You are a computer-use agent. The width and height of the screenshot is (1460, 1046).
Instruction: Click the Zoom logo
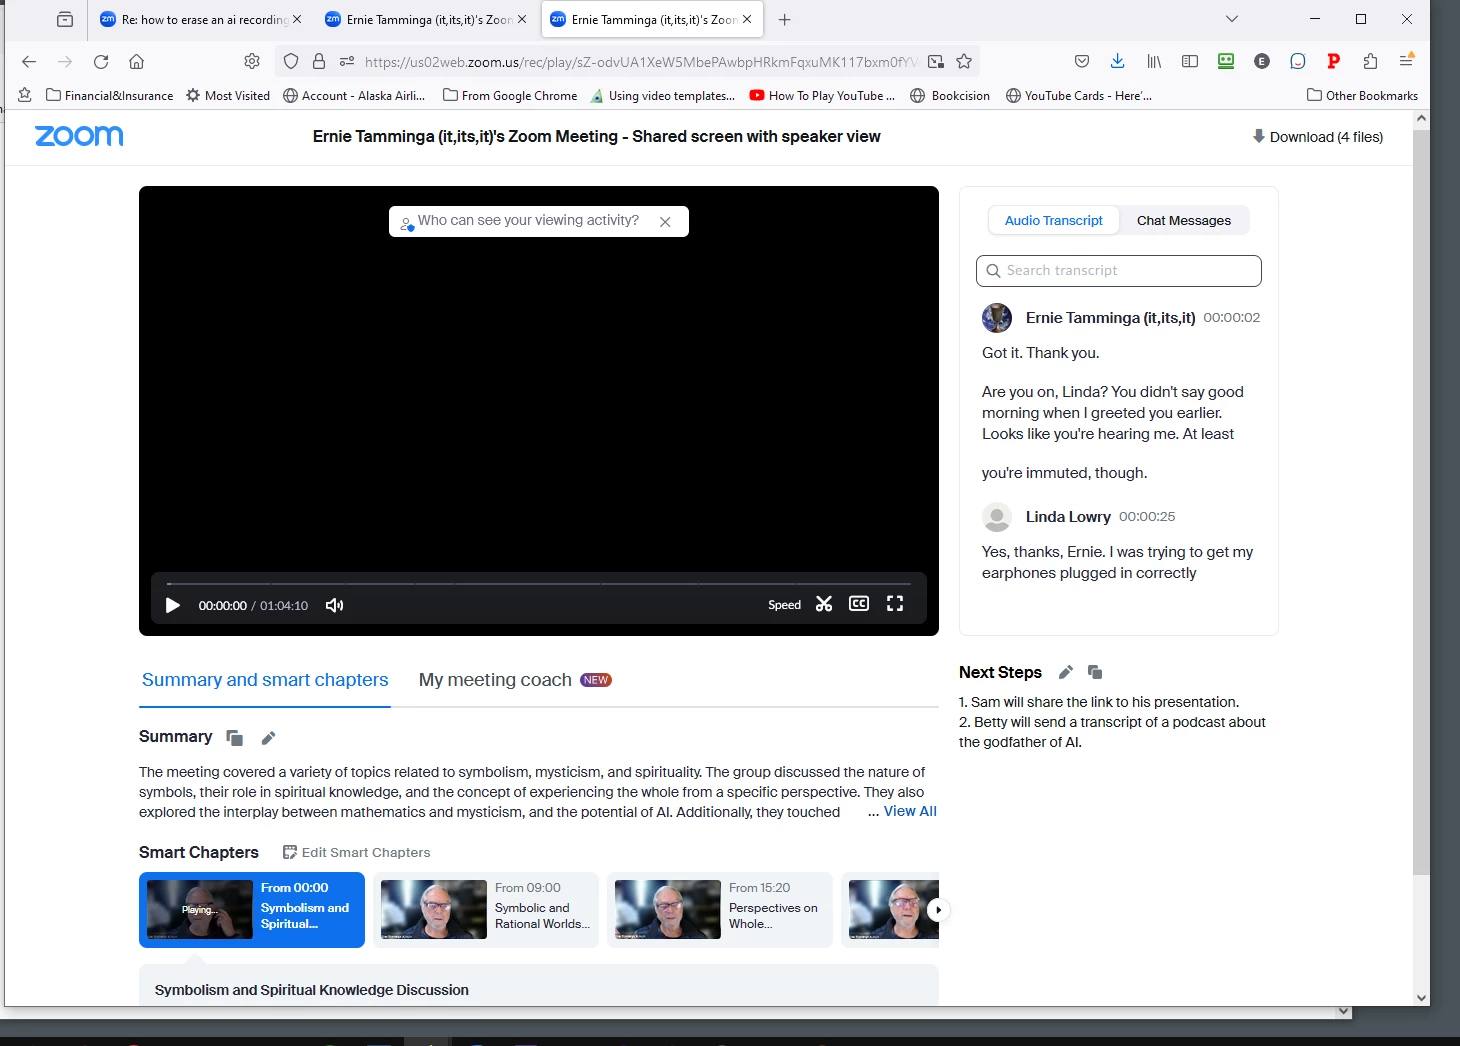(x=79, y=136)
